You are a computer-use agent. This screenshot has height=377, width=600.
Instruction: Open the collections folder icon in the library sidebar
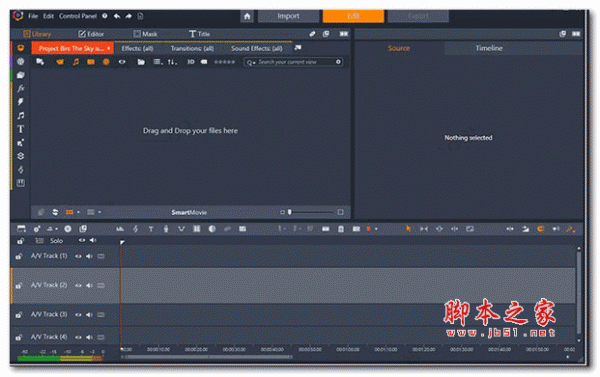pyautogui.click(x=21, y=75)
